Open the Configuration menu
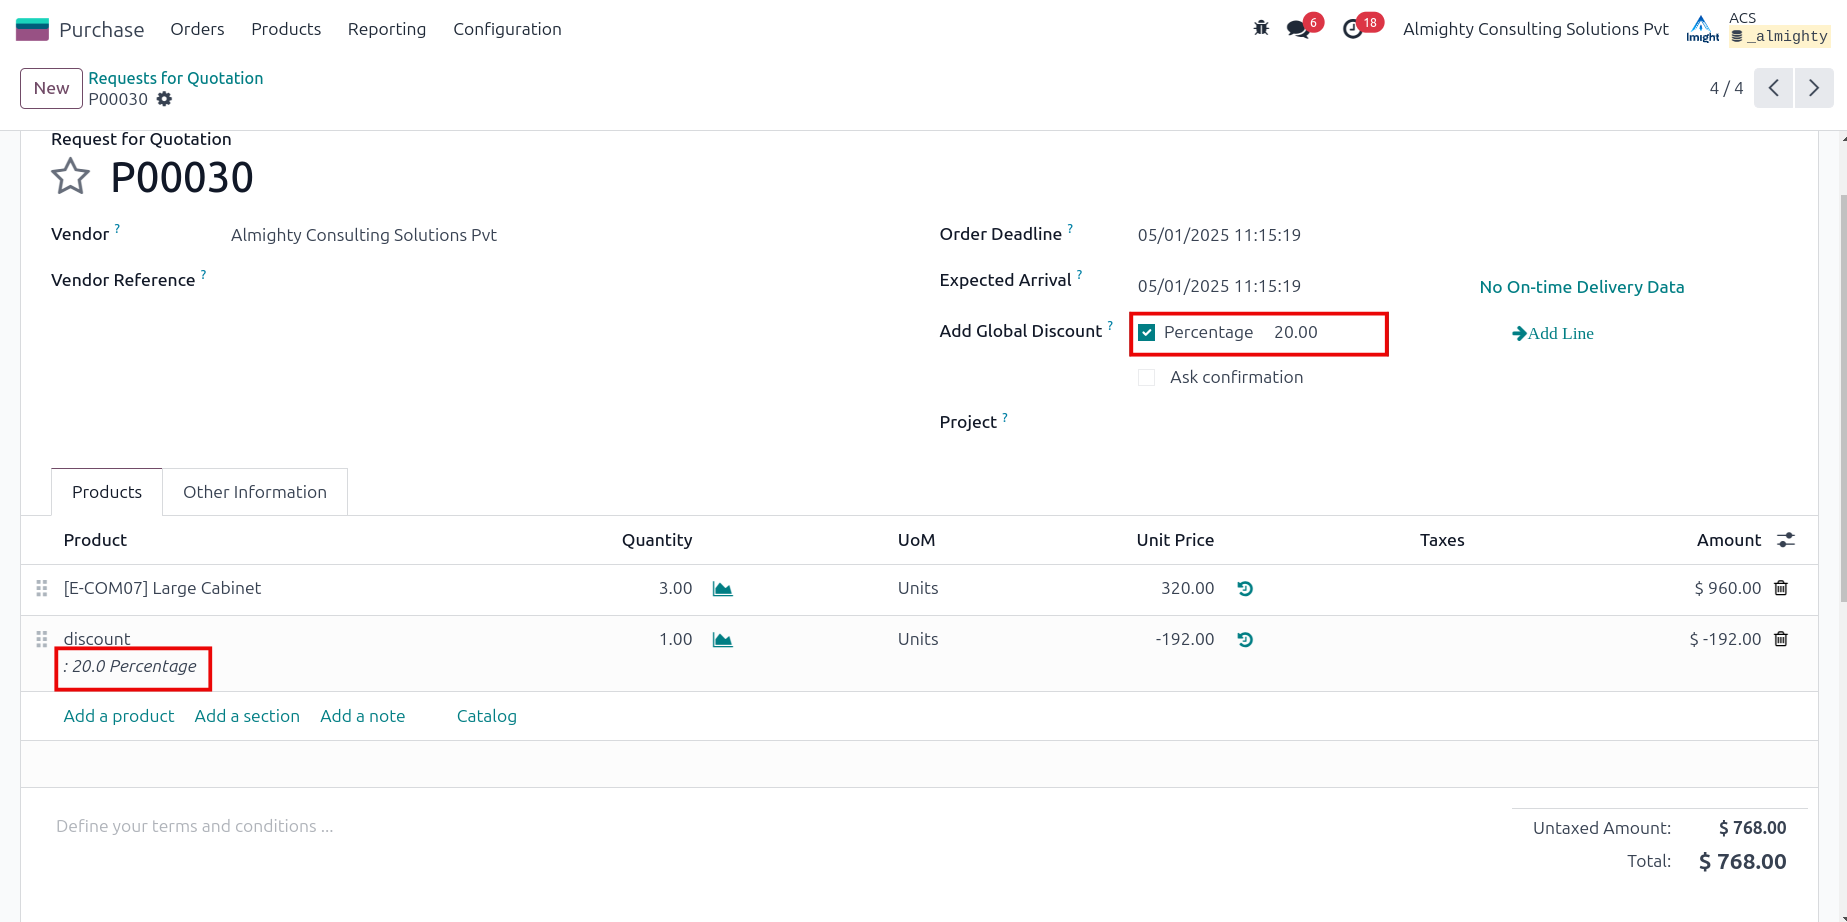The width and height of the screenshot is (1847, 922). [507, 29]
